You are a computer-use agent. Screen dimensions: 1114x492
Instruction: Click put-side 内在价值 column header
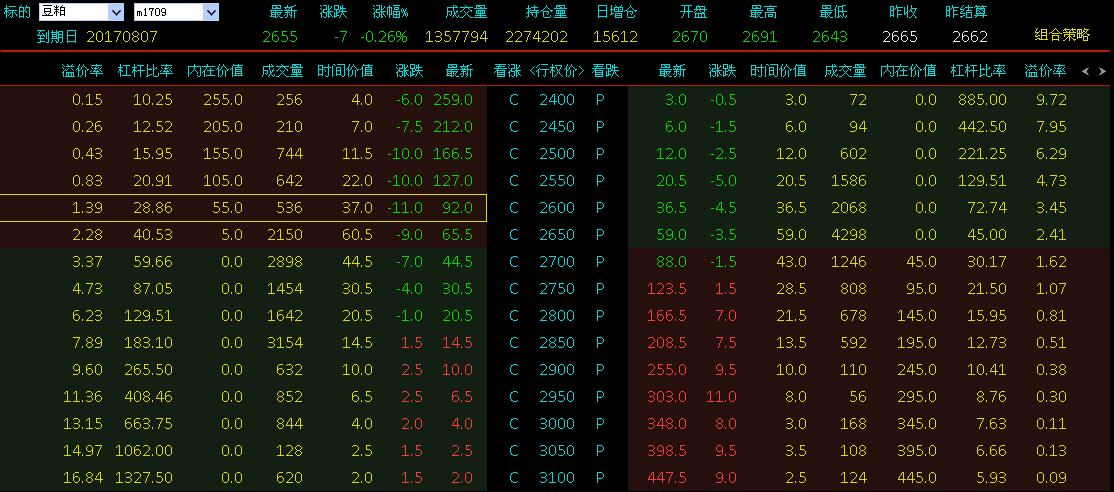click(x=908, y=71)
